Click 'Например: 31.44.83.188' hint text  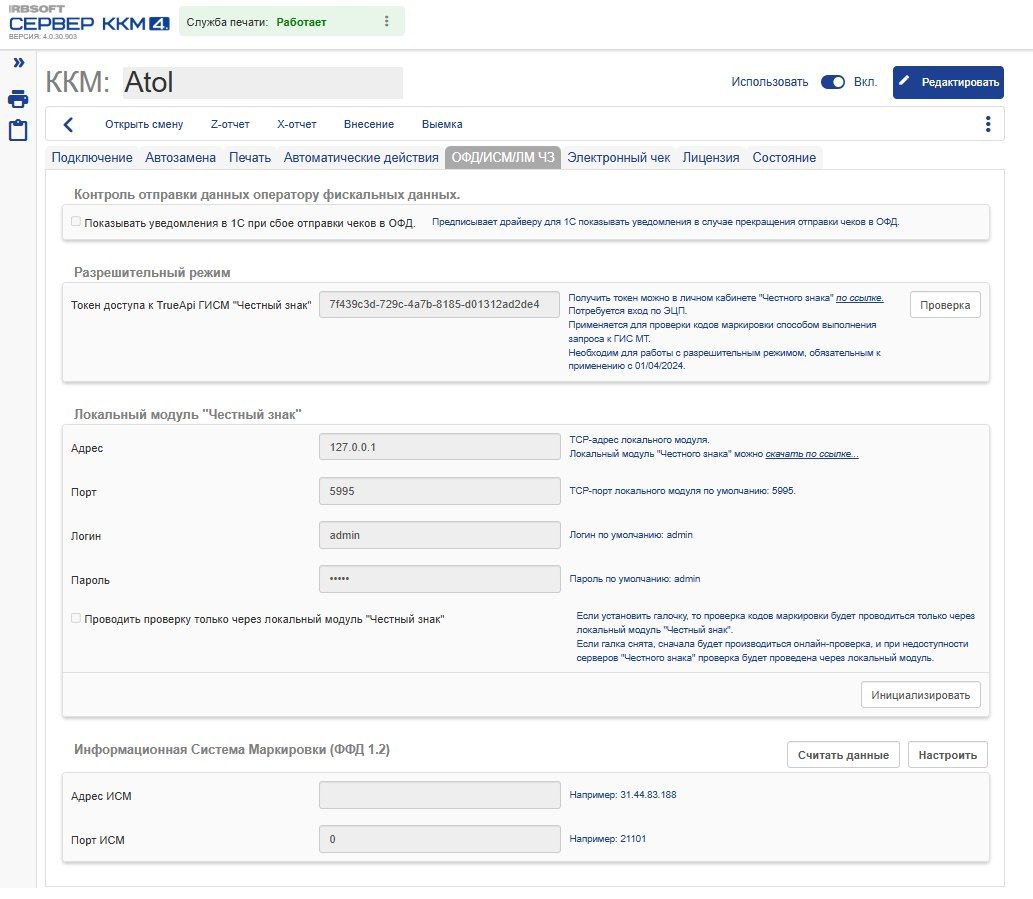(623, 795)
